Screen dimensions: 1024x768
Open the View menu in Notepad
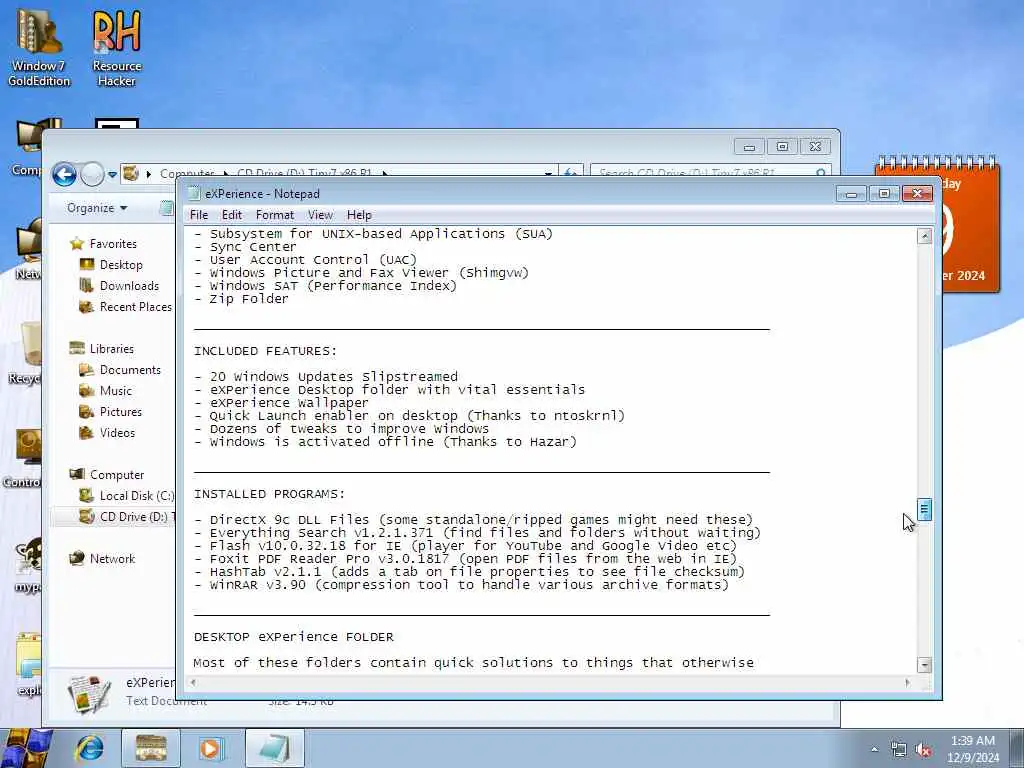coord(320,215)
